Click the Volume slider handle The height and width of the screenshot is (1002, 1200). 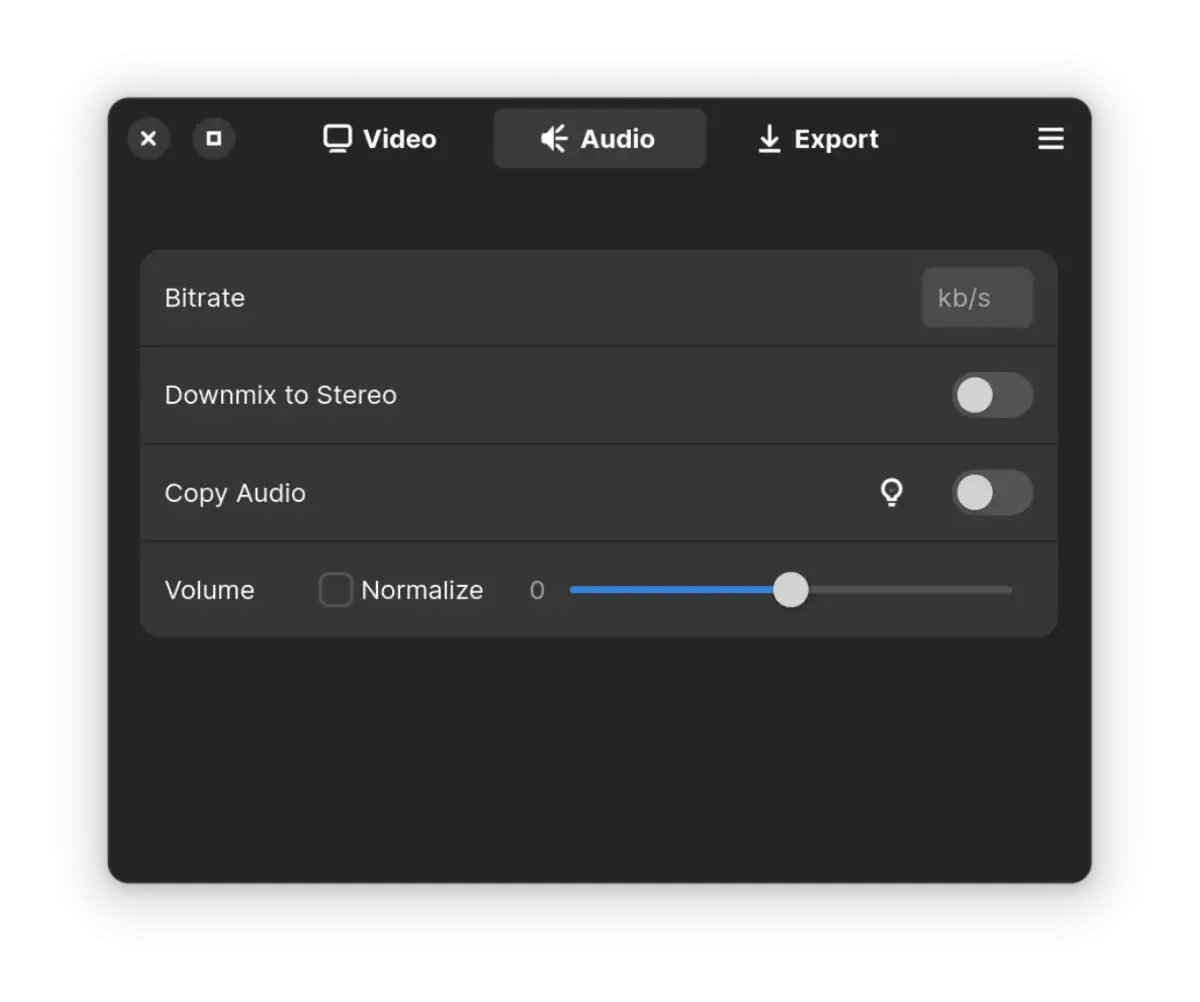tap(791, 590)
